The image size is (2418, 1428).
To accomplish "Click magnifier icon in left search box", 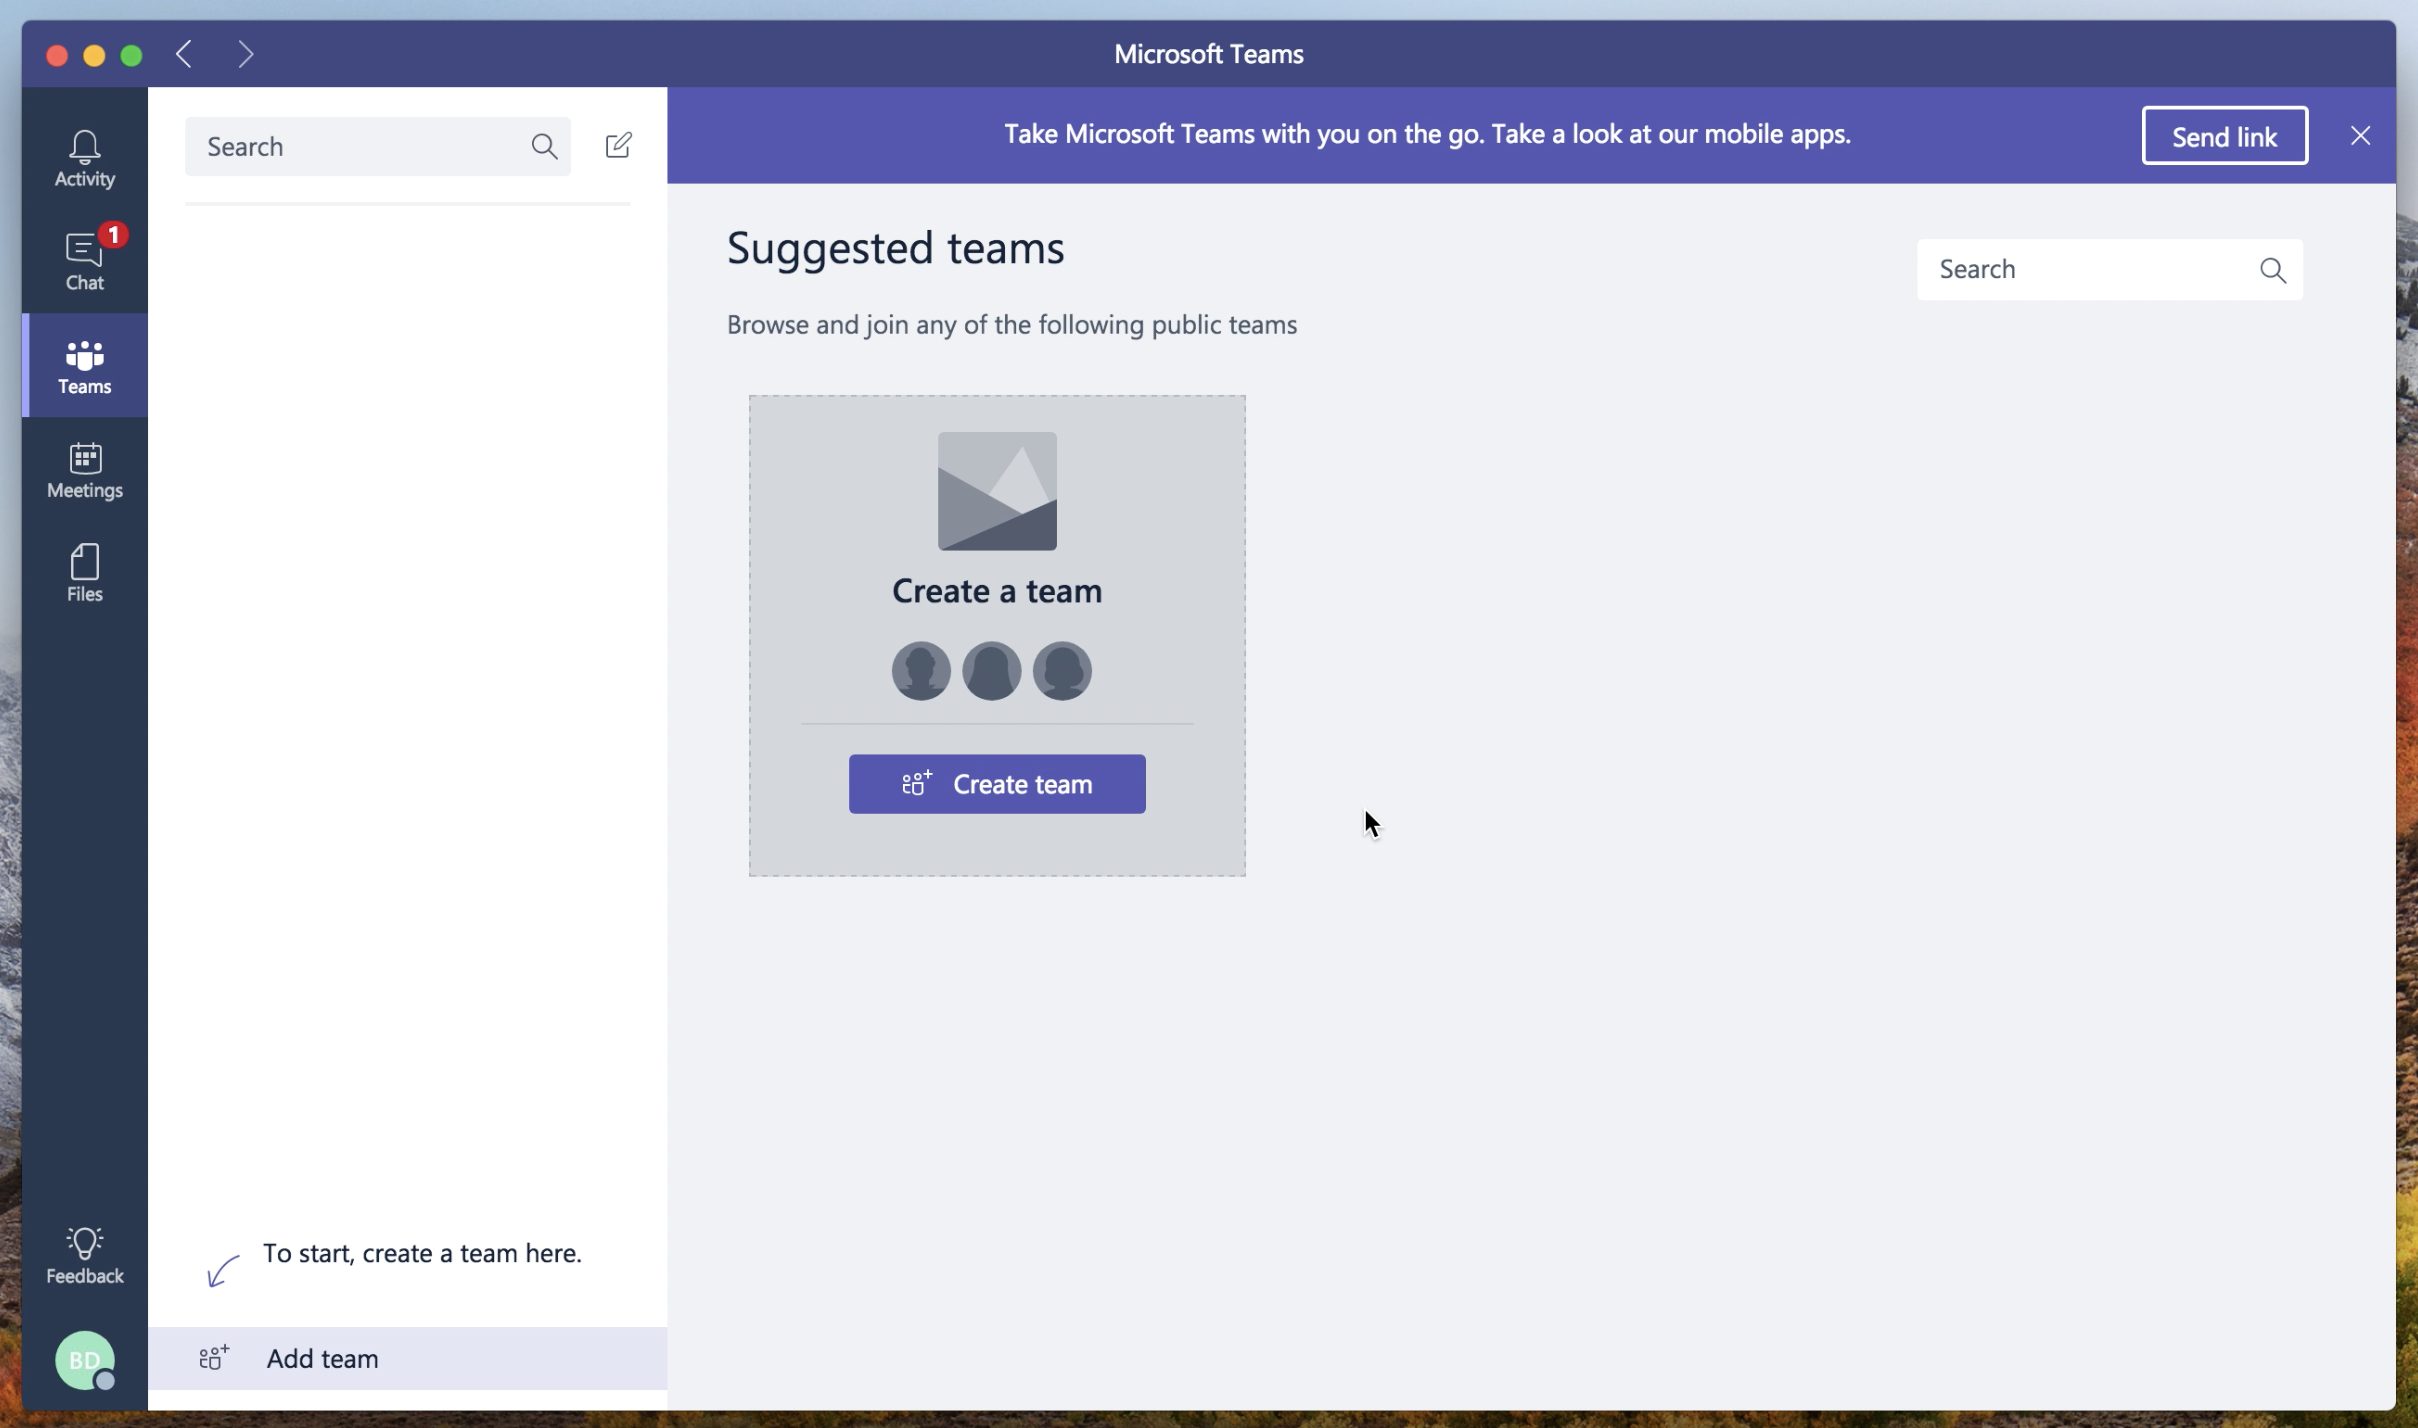I will coord(544,147).
